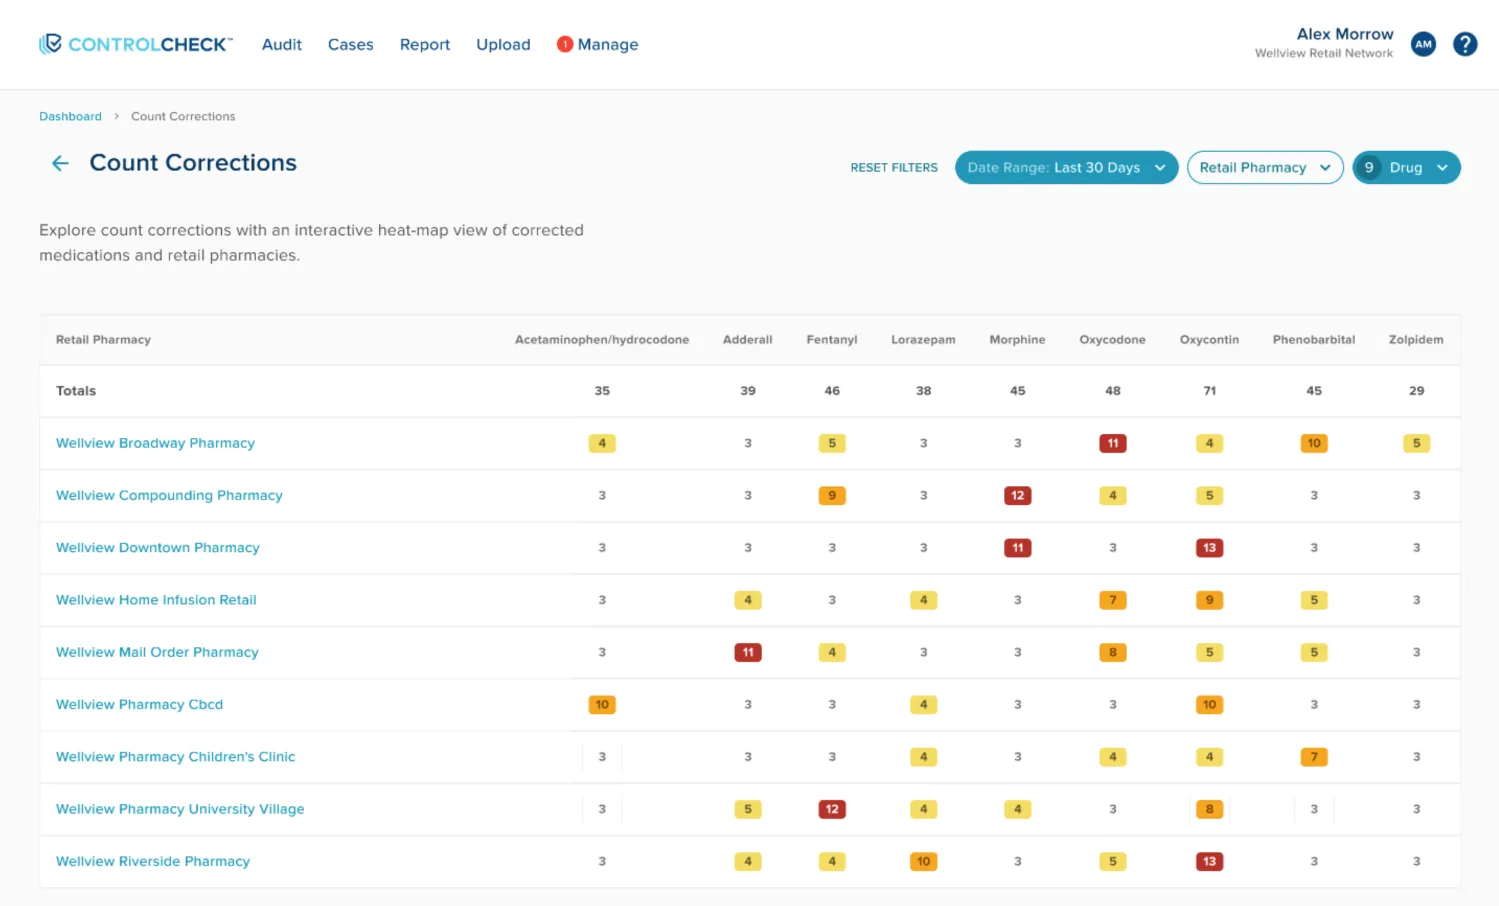
Task: Click the Oxycodone total value 48
Action: point(1113,391)
